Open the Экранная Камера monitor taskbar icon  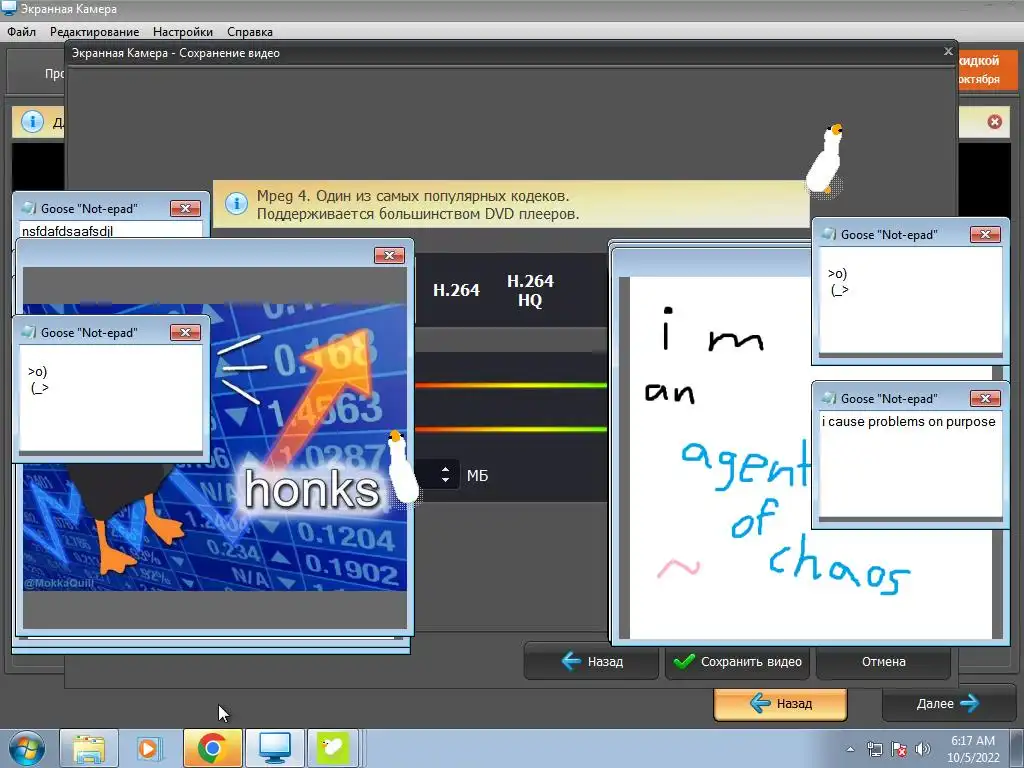pos(274,748)
